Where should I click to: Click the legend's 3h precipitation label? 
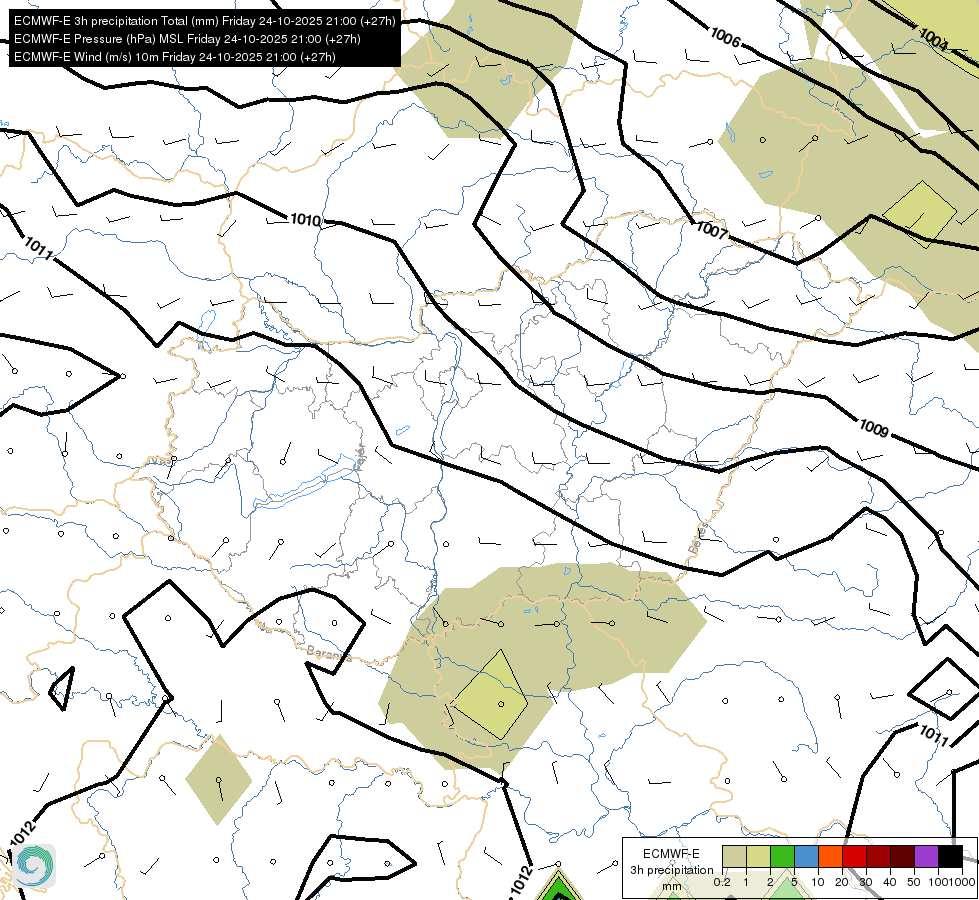pos(671,870)
